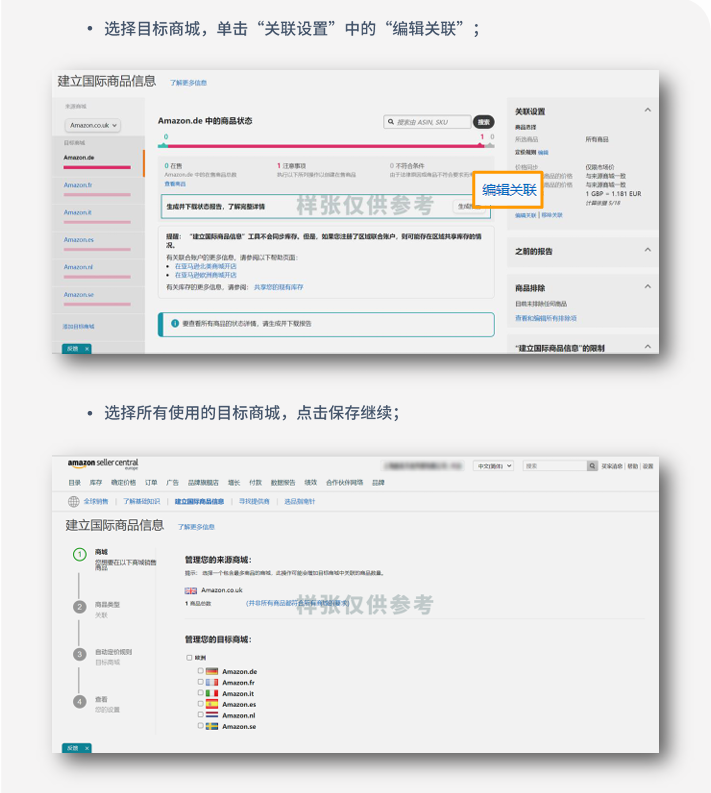
Task: Click the header search magnifier button
Action: 592,466
